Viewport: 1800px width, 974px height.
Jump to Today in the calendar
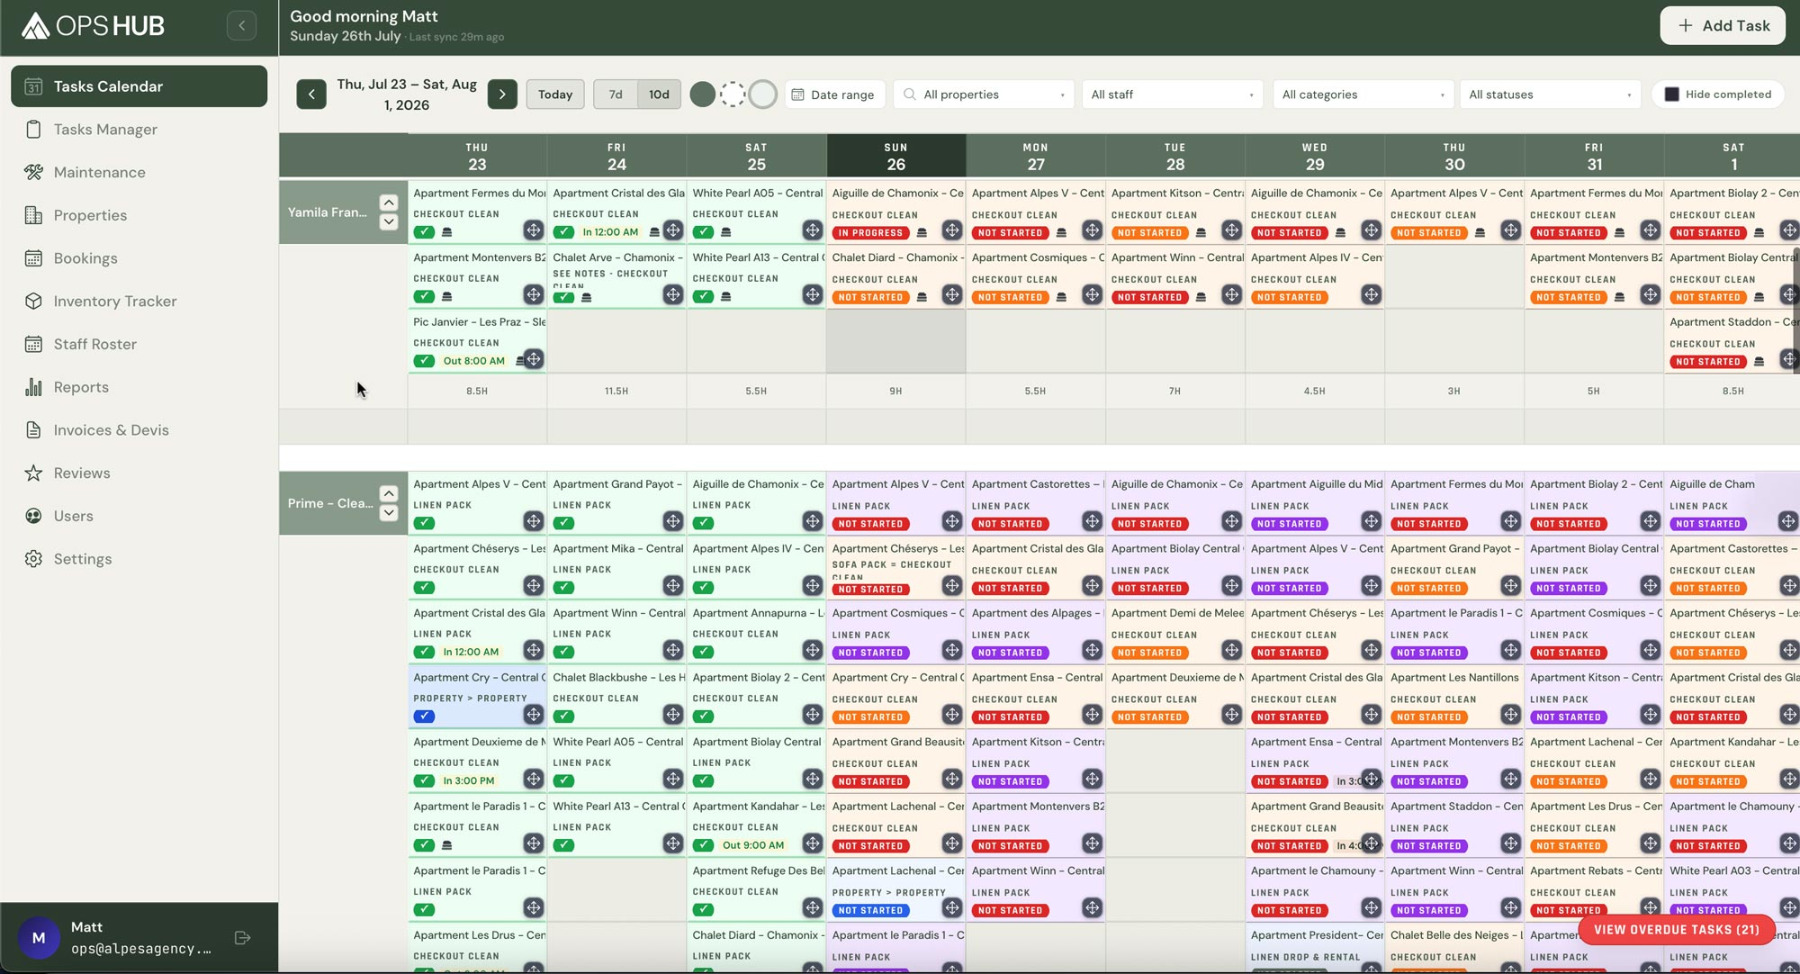[x=555, y=94]
